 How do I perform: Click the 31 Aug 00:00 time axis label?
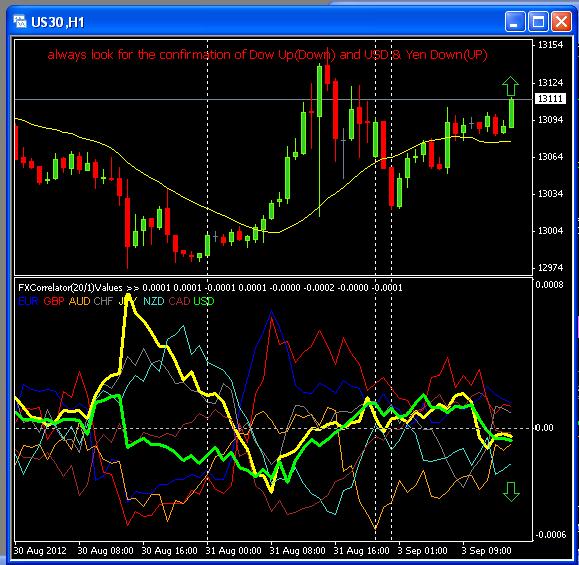pos(234,551)
